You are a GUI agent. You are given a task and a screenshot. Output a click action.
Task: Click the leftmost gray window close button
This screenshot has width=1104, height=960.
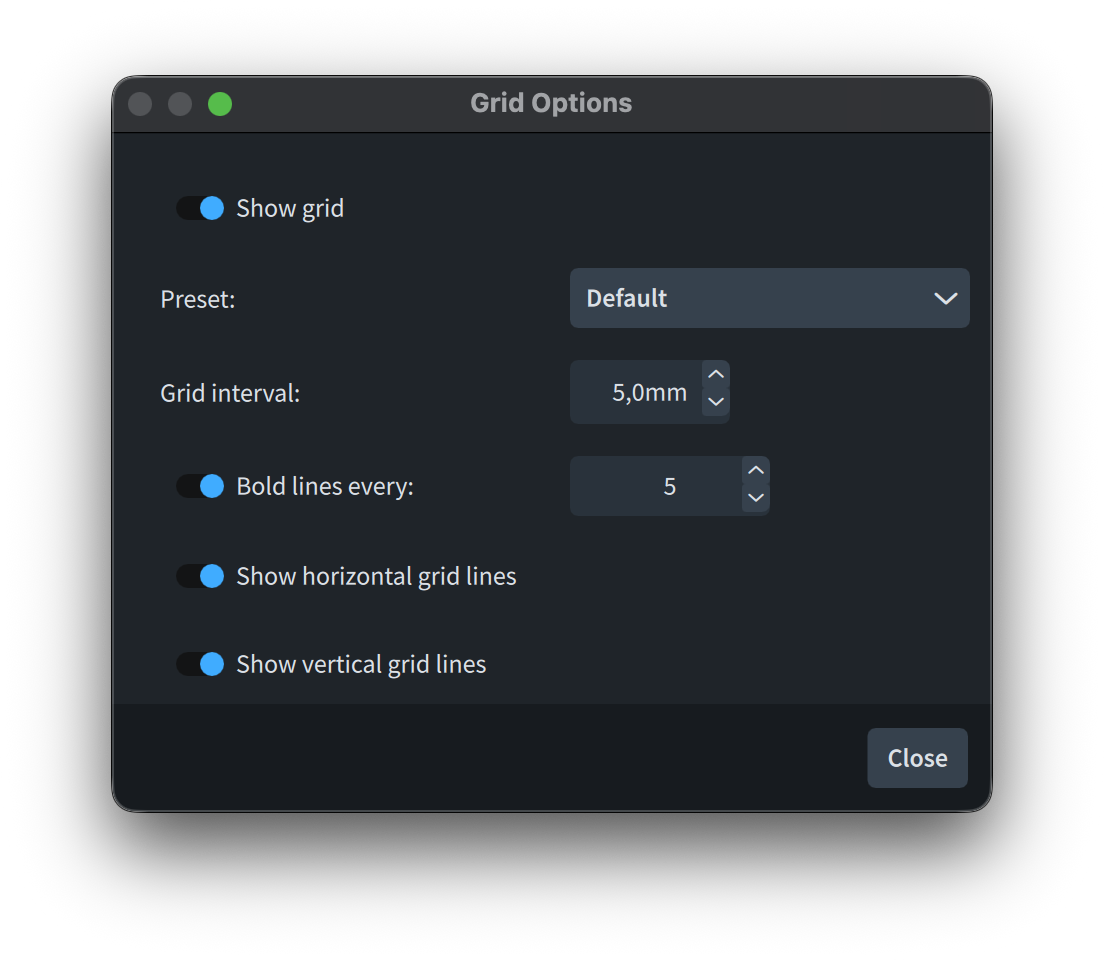[140, 104]
